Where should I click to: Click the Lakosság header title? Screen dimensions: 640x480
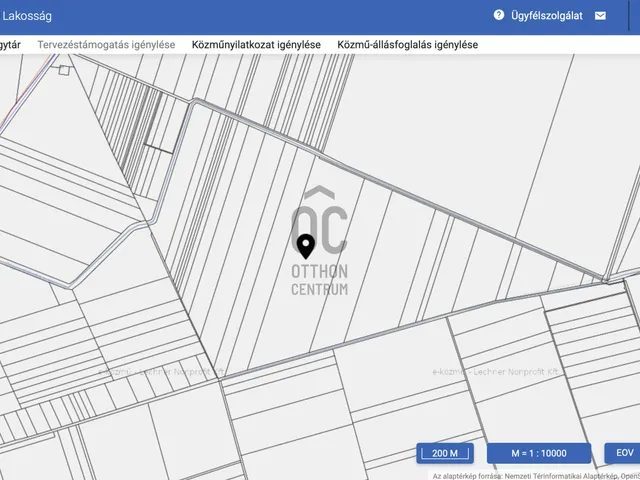coord(27,16)
